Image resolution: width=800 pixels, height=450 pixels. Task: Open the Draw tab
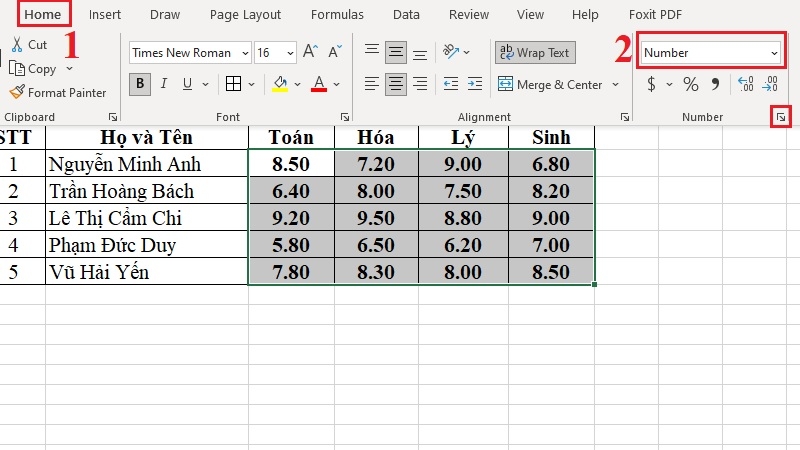click(x=165, y=14)
